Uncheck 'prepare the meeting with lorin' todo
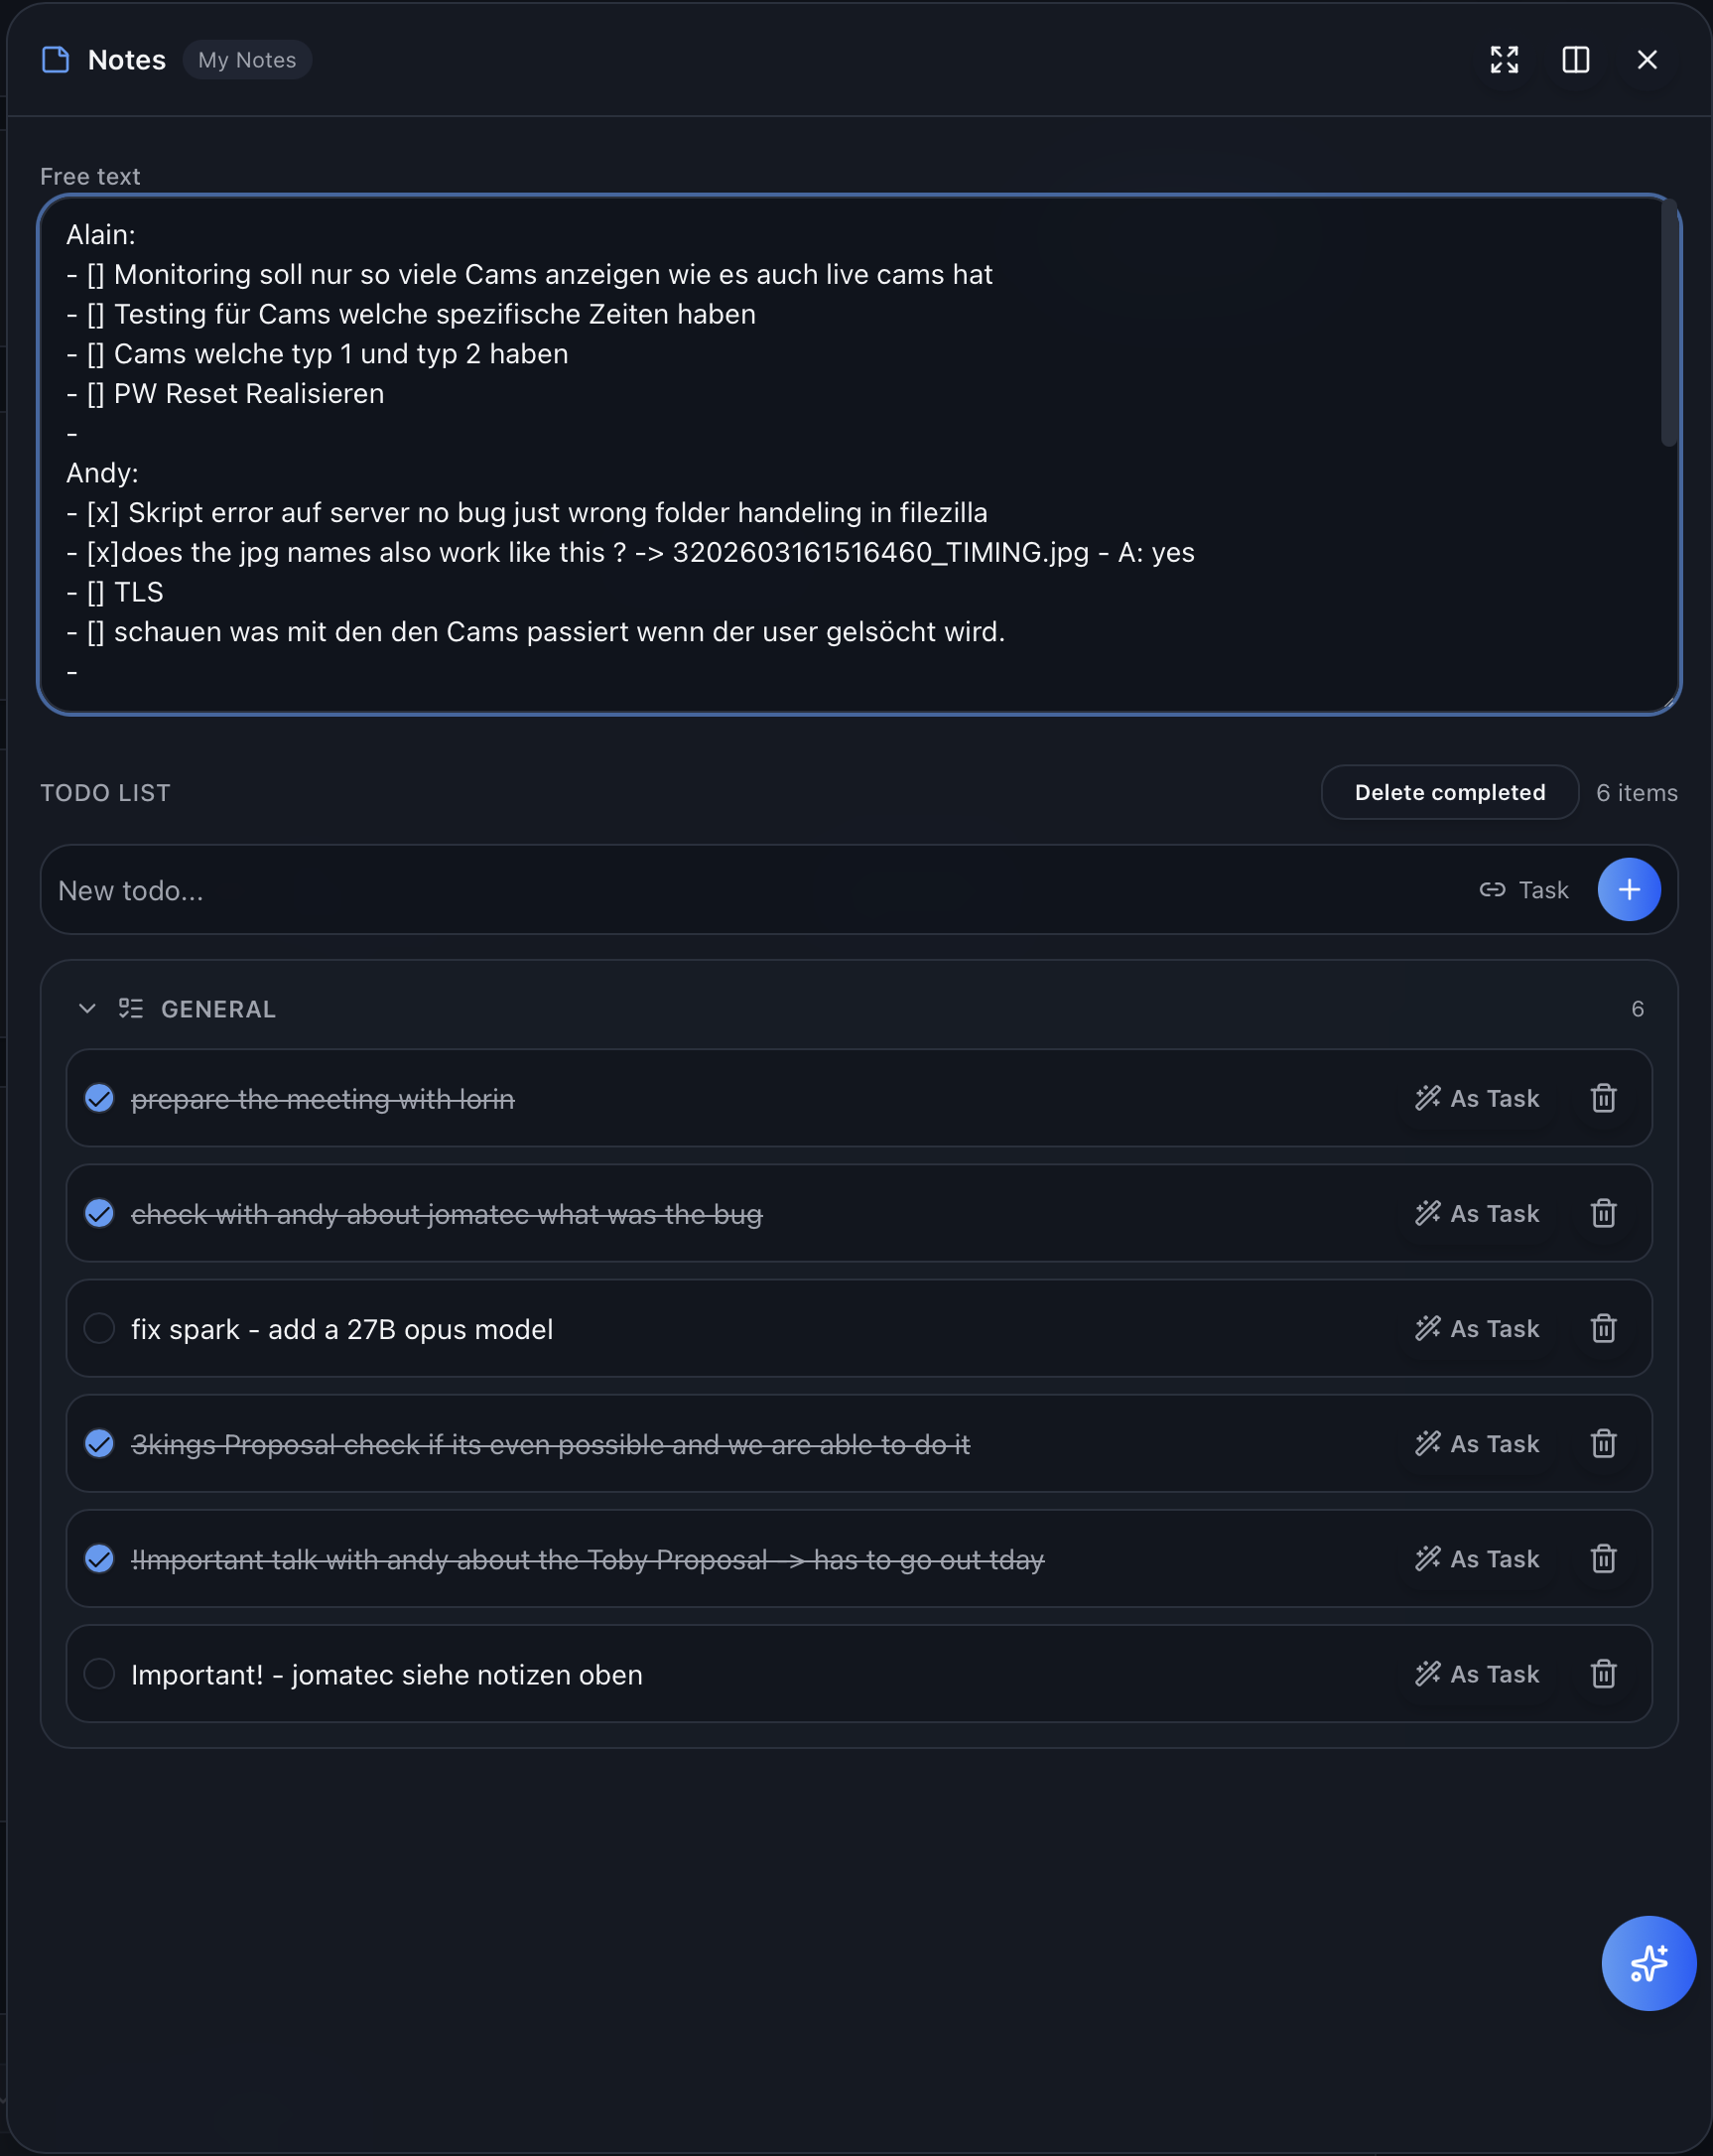This screenshot has width=1713, height=2156. [99, 1098]
